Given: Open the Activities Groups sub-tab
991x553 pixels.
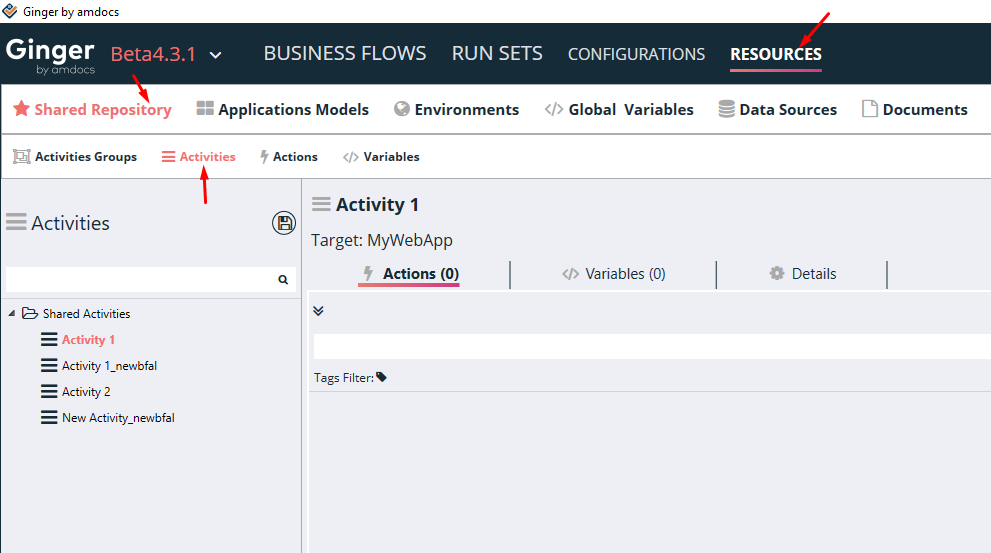Looking at the screenshot, I should click(75, 157).
